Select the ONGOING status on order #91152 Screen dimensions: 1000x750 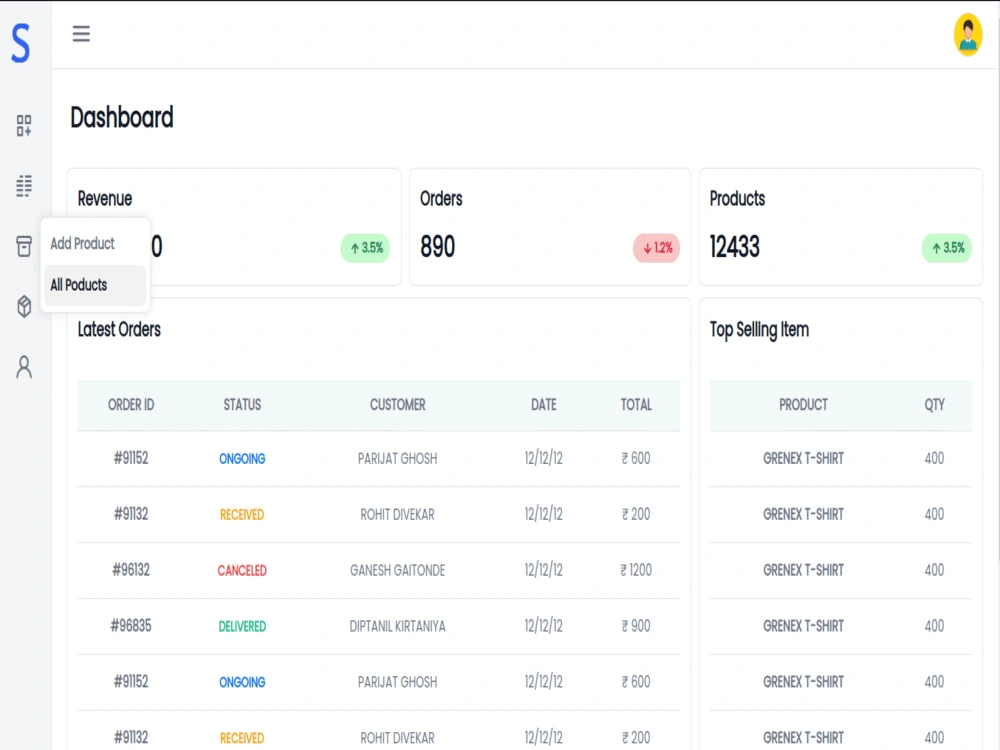[x=241, y=458]
